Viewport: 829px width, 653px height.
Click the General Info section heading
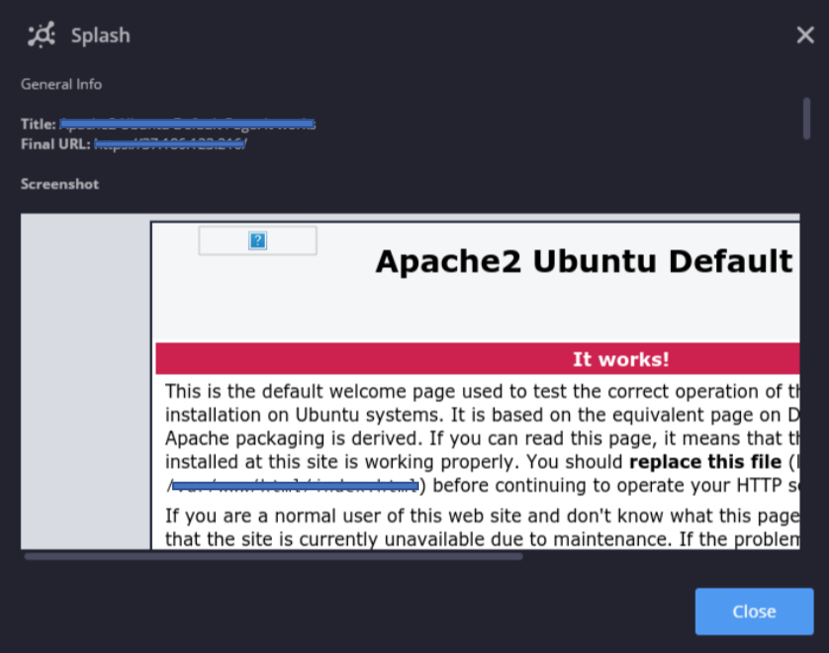point(61,84)
